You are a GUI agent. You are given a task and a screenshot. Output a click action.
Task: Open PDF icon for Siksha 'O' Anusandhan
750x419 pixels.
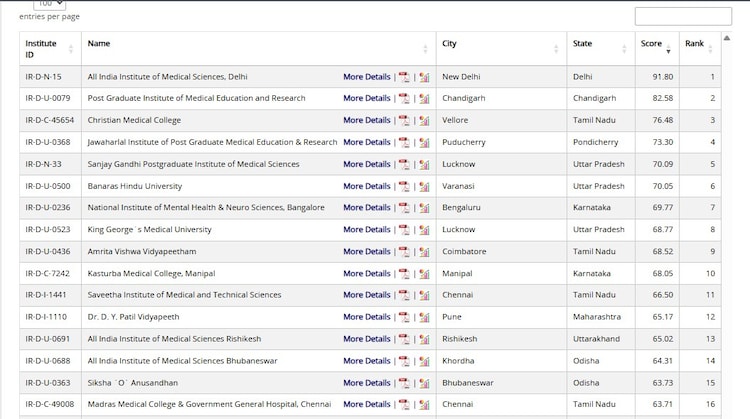[x=404, y=383]
